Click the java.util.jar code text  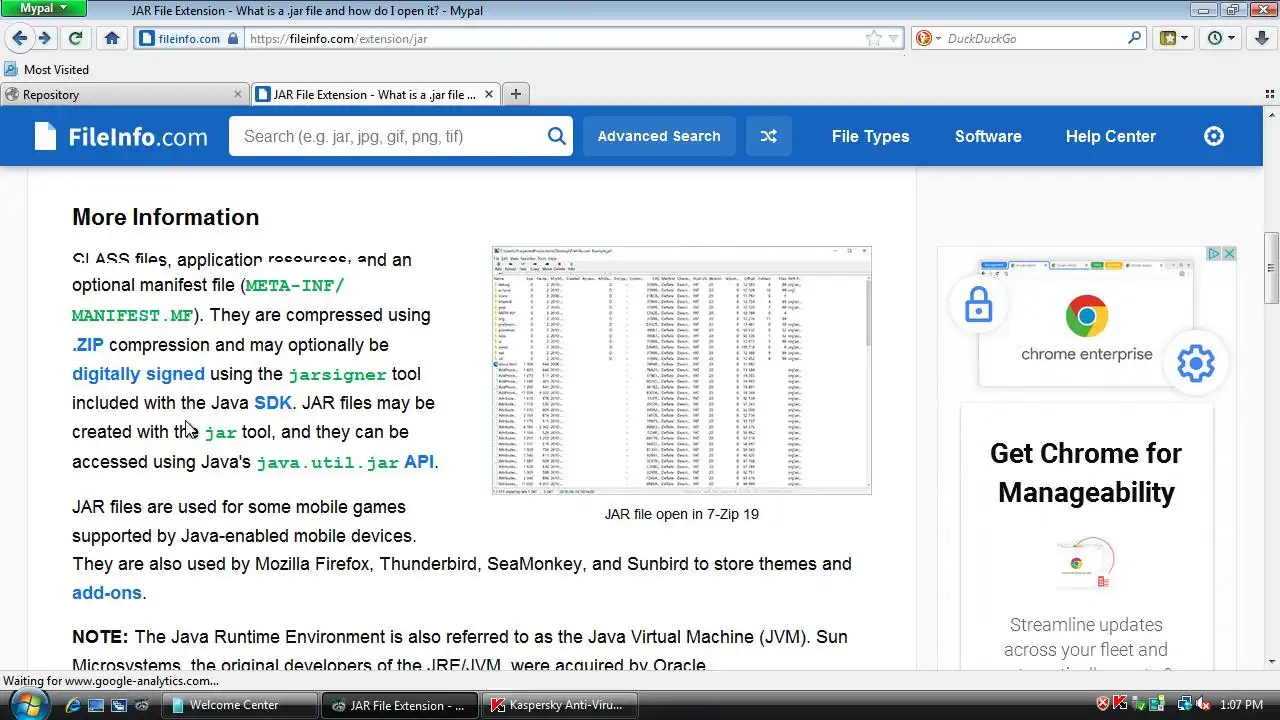pyautogui.click(x=327, y=463)
